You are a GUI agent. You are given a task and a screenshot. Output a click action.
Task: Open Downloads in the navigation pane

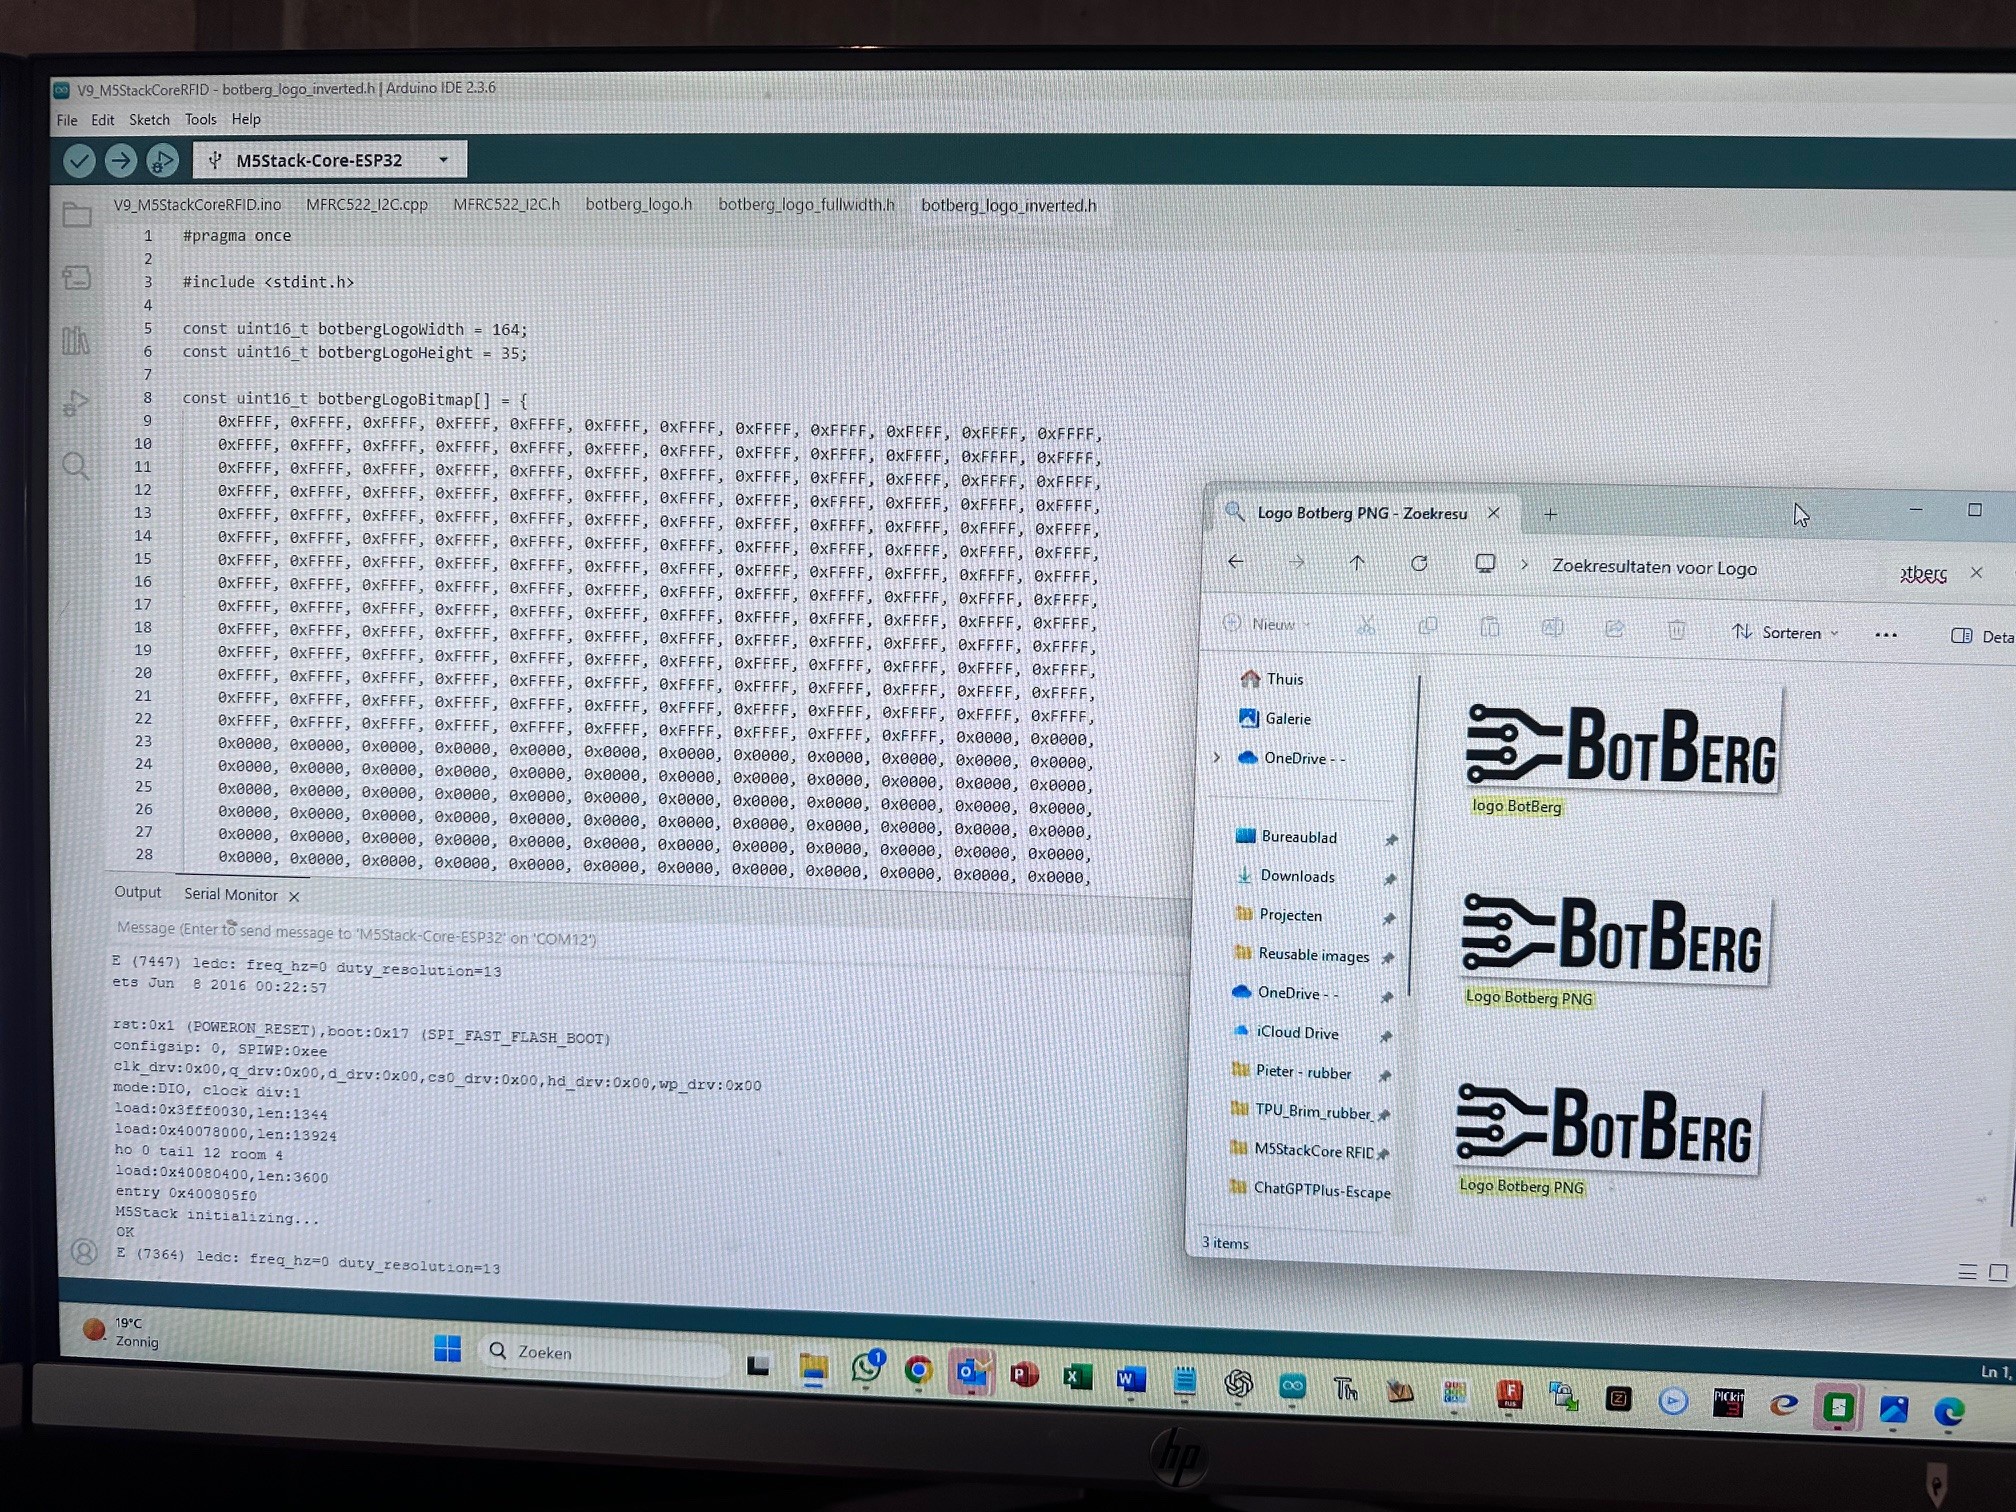(x=1285, y=876)
